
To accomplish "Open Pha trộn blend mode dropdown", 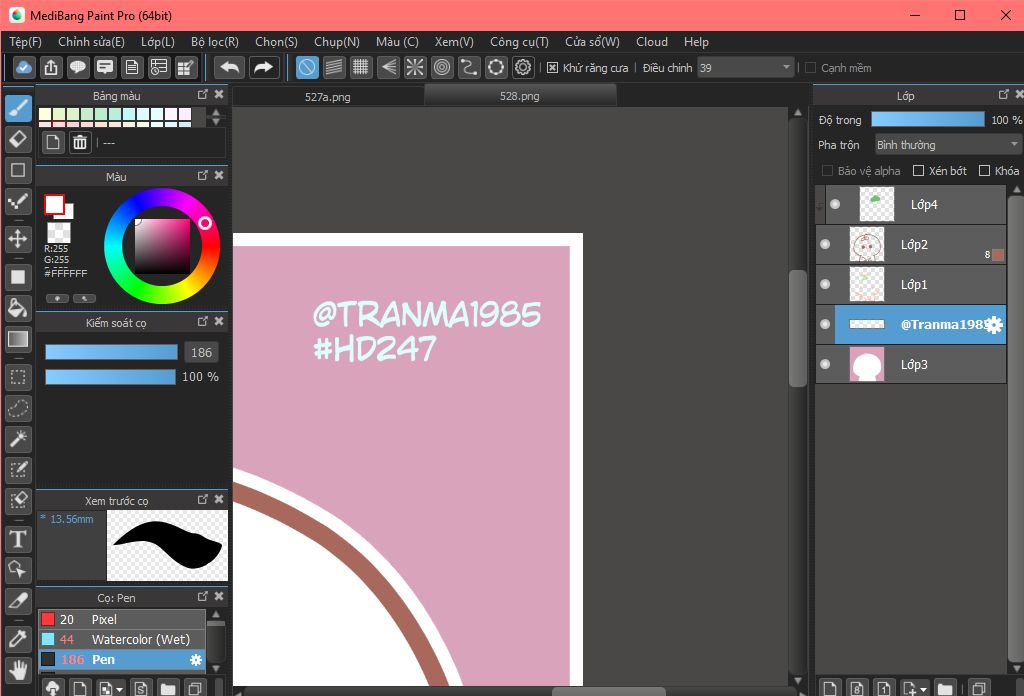I will pos(948,144).
